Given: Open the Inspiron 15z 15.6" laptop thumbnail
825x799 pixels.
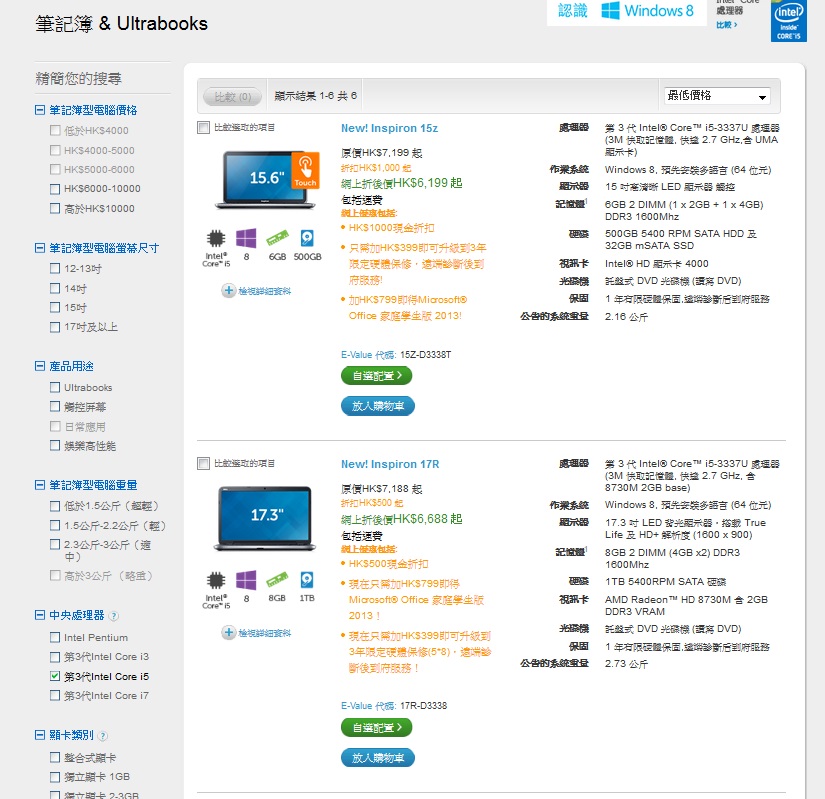Looking at the screenshot, I should [268, 179].
